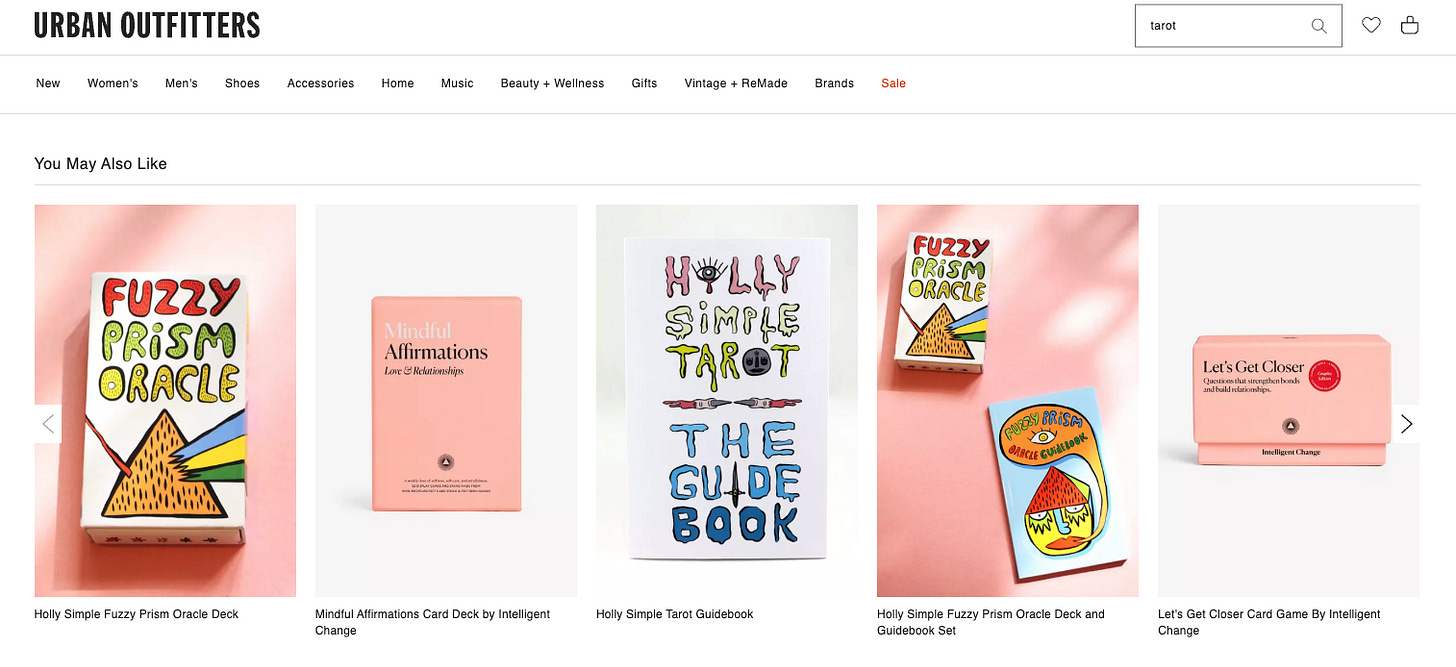Open the shopping bag icon
Image resolution: width=1456 pixels, height=667 pixels.
[1409, 25]
